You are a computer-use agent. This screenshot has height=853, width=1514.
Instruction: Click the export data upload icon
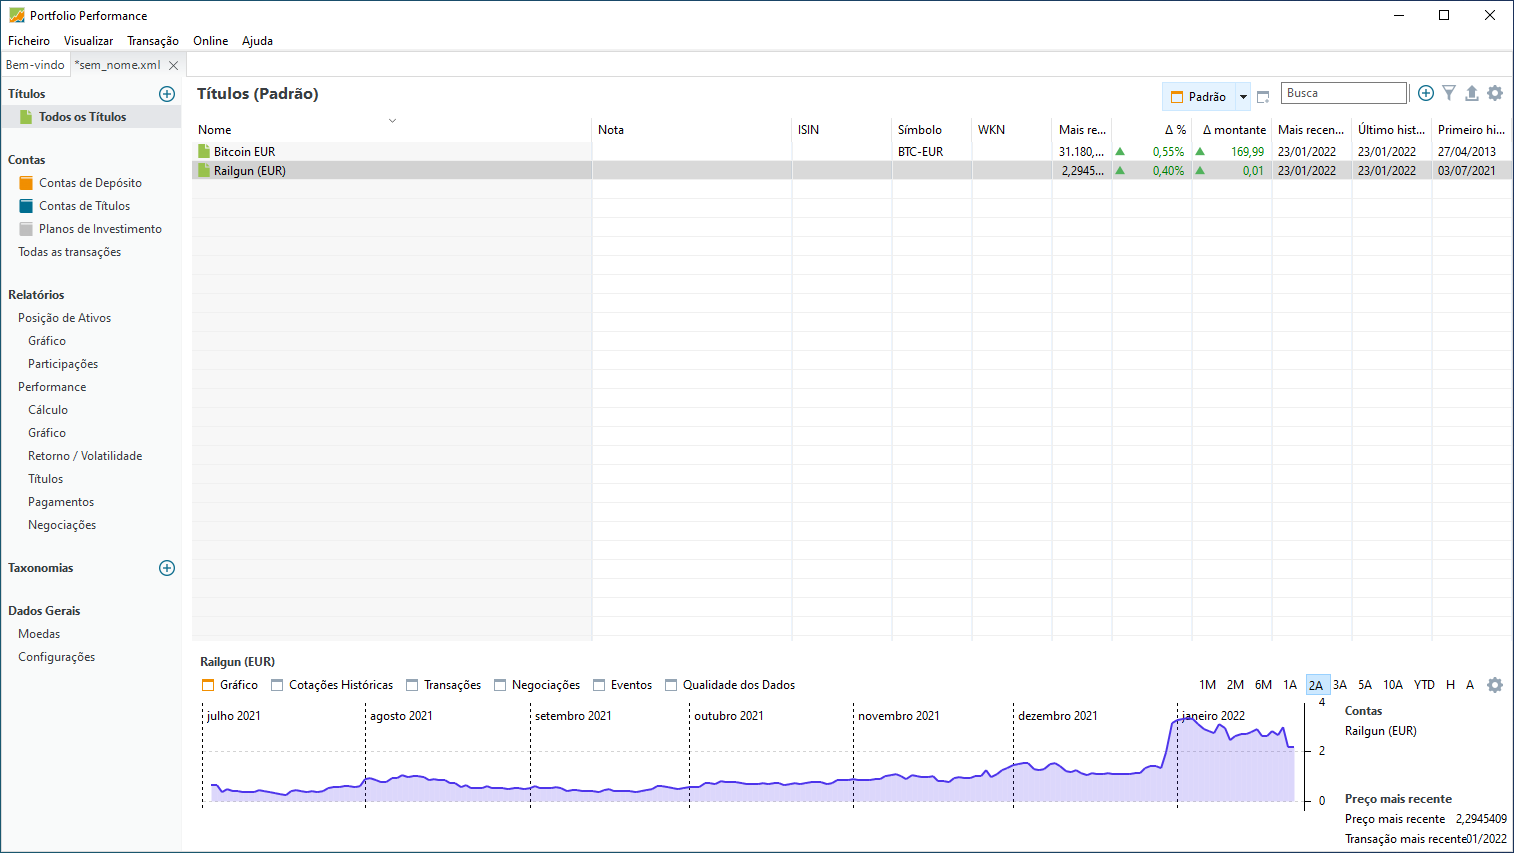(x=1472, y=93)
